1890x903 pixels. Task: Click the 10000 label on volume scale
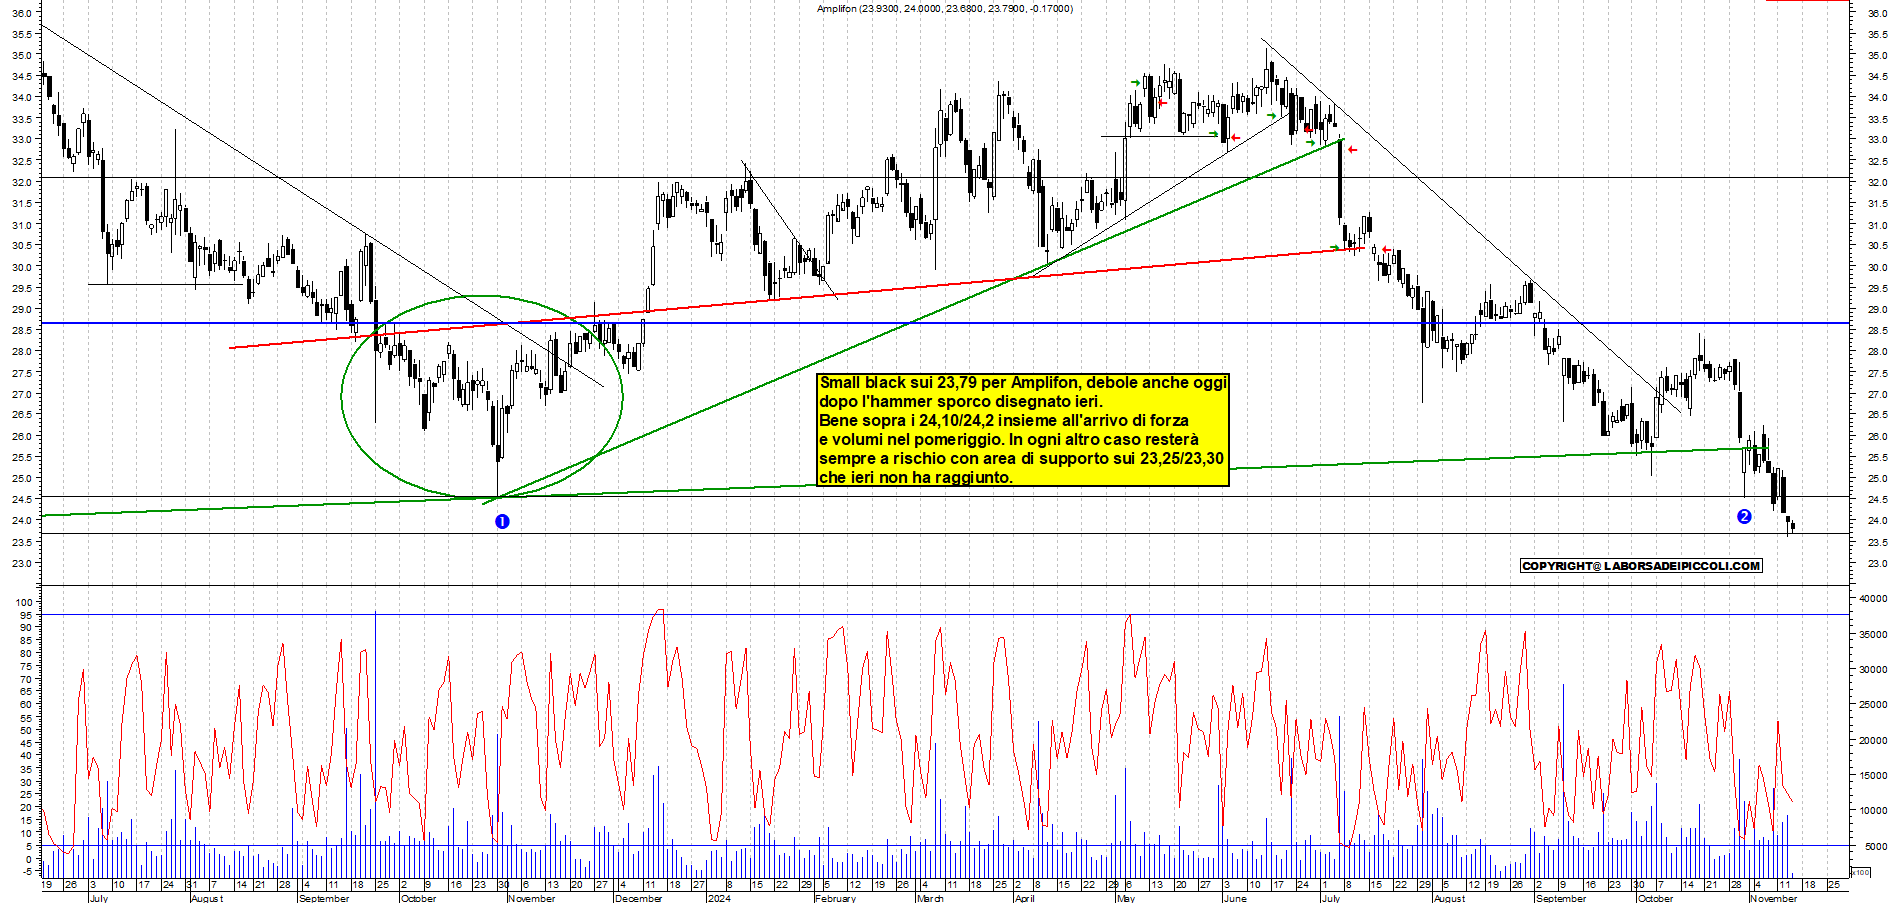coord(1873,811)
